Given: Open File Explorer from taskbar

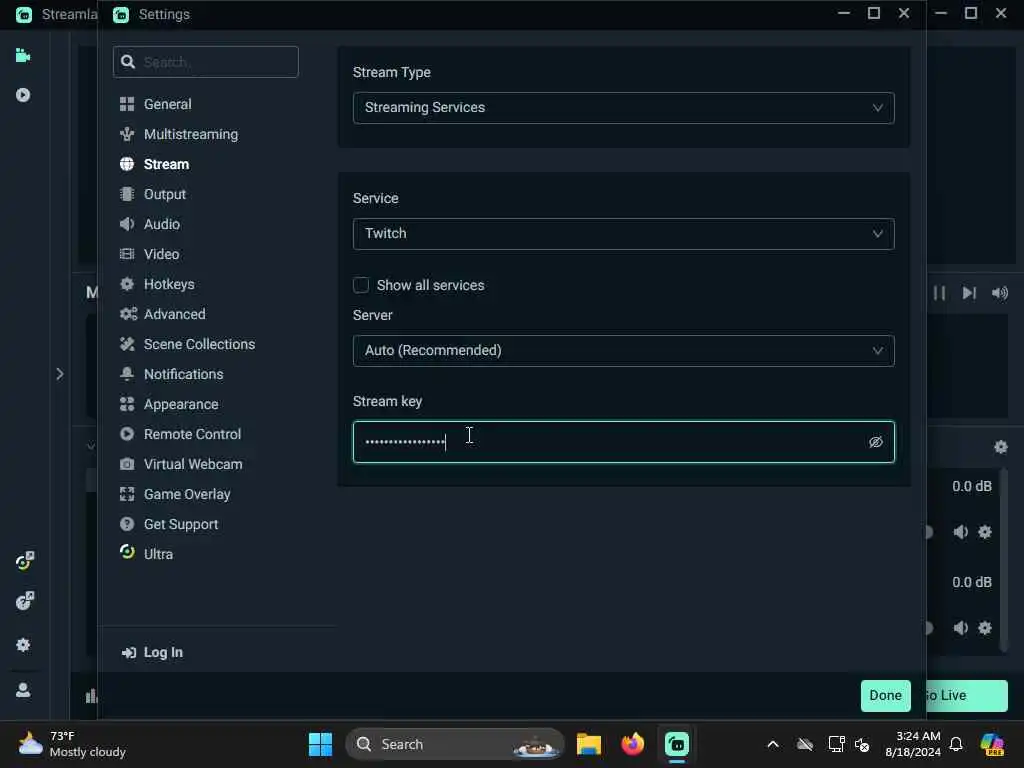Looking at the screenshot, I should [x=588, y=745].
